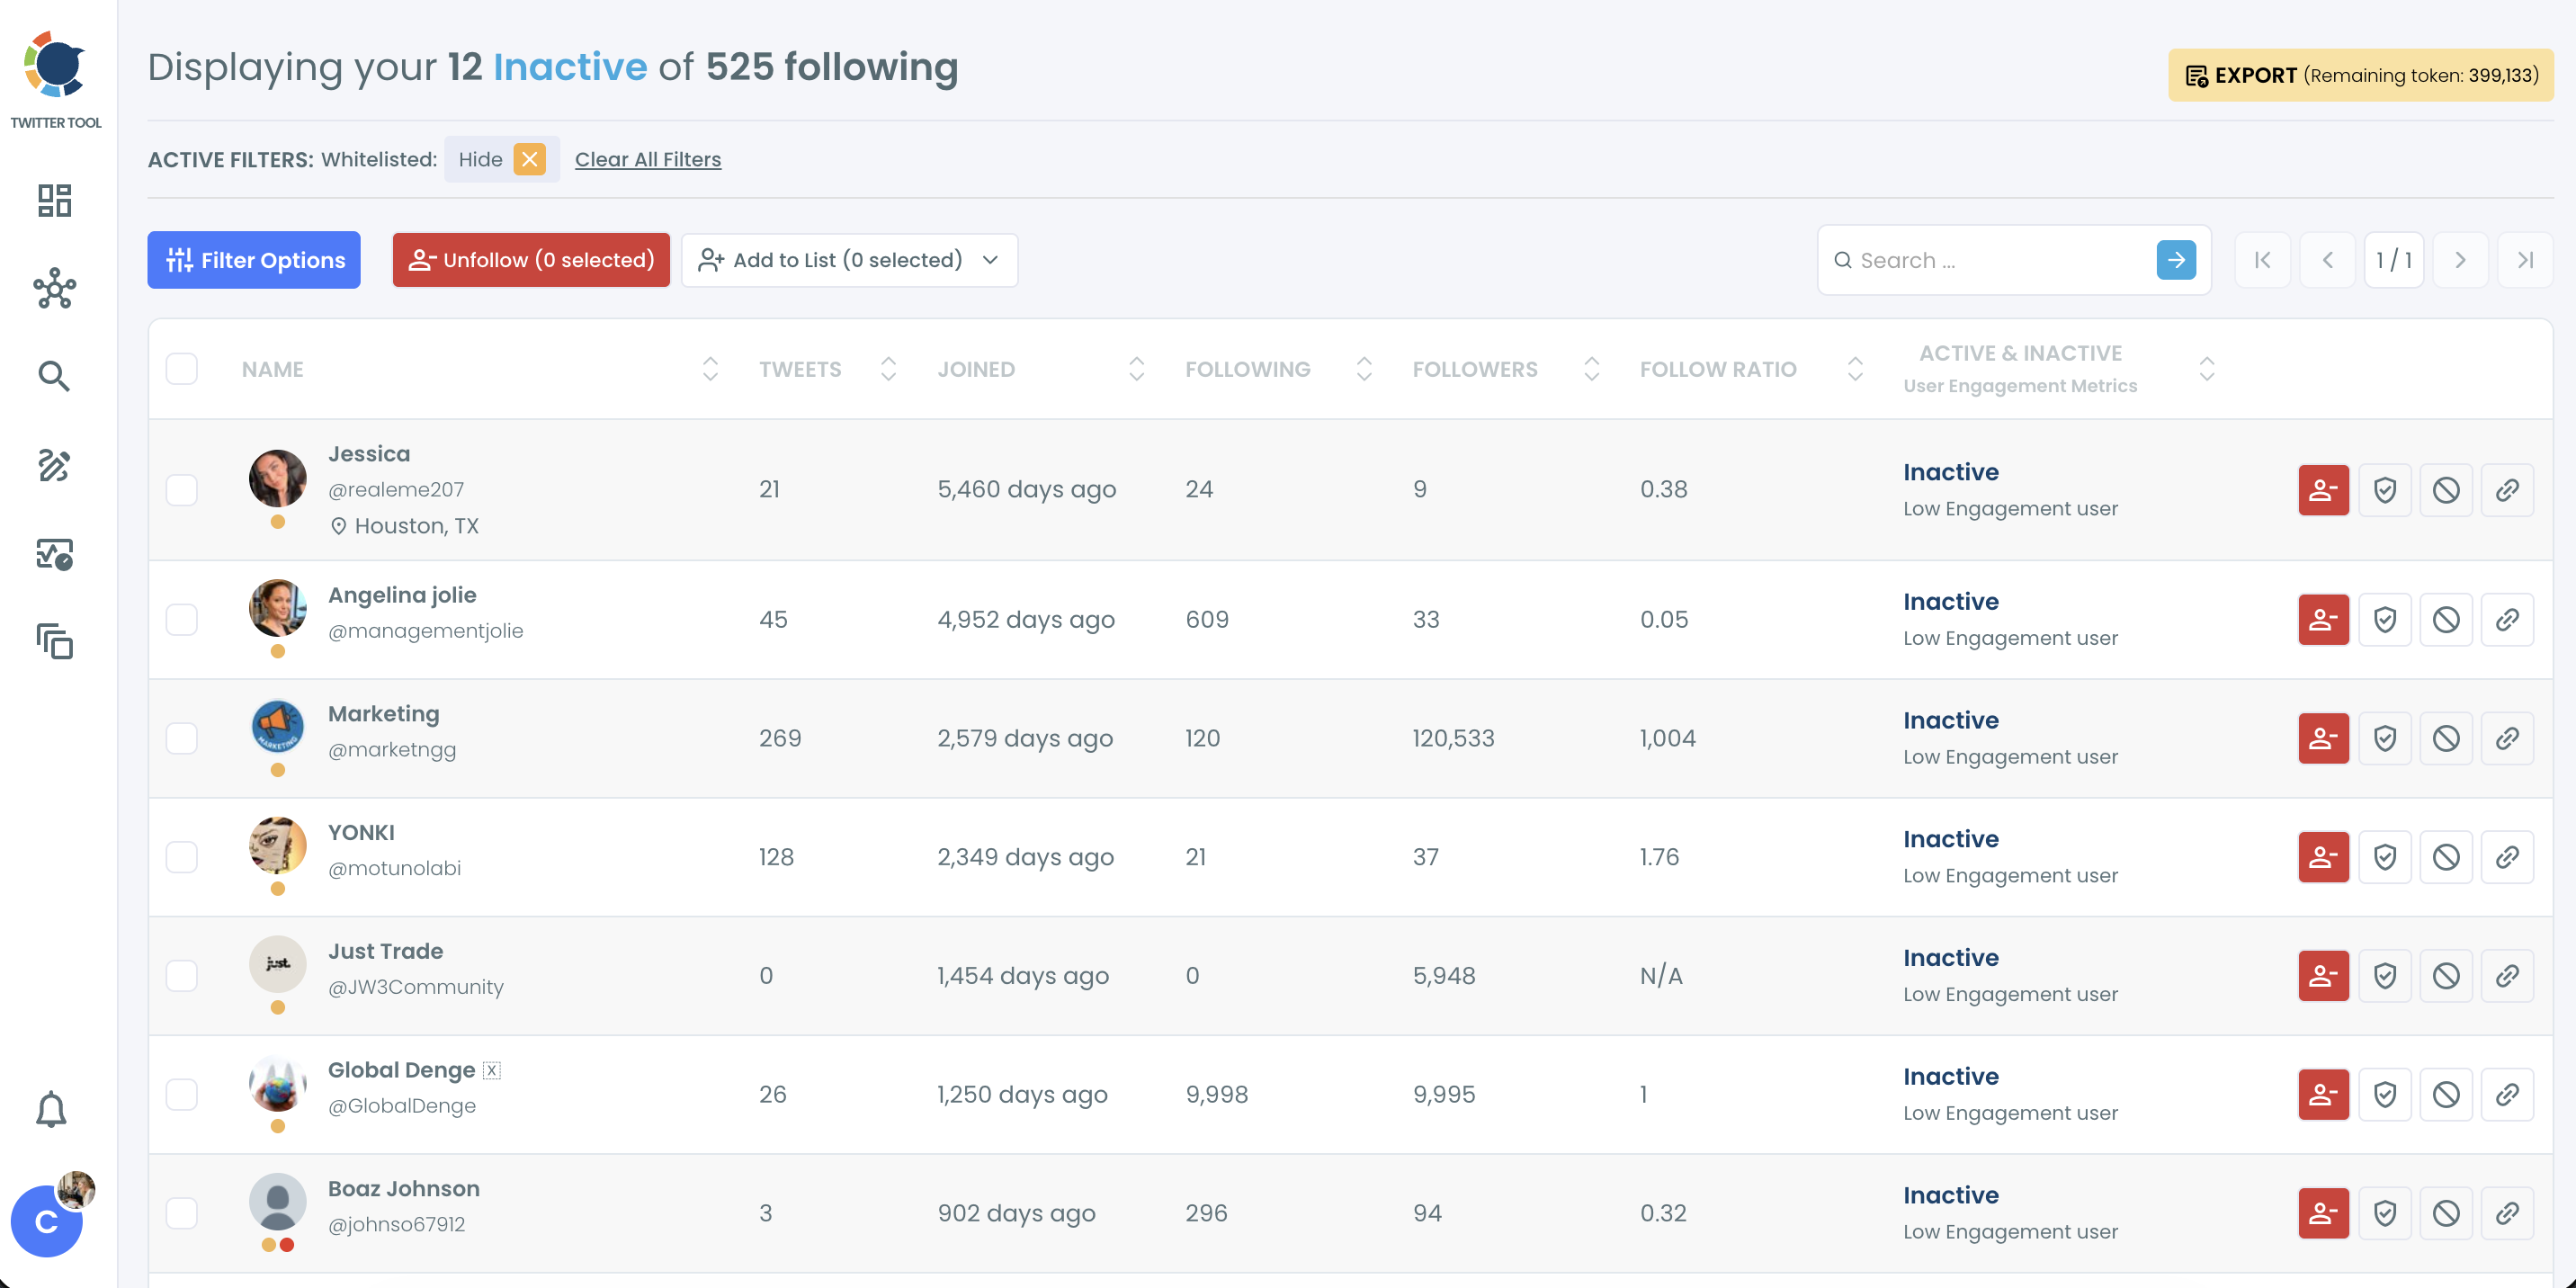Open the dashboard grid icon in sidebar
The image size is (2576, 1288).
[55, 200]
